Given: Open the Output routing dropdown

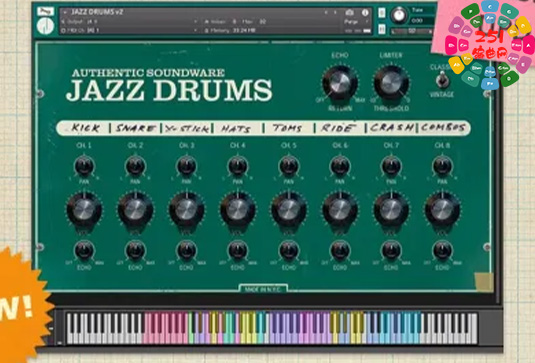Looking at the screenshot, I should point(196,21).
